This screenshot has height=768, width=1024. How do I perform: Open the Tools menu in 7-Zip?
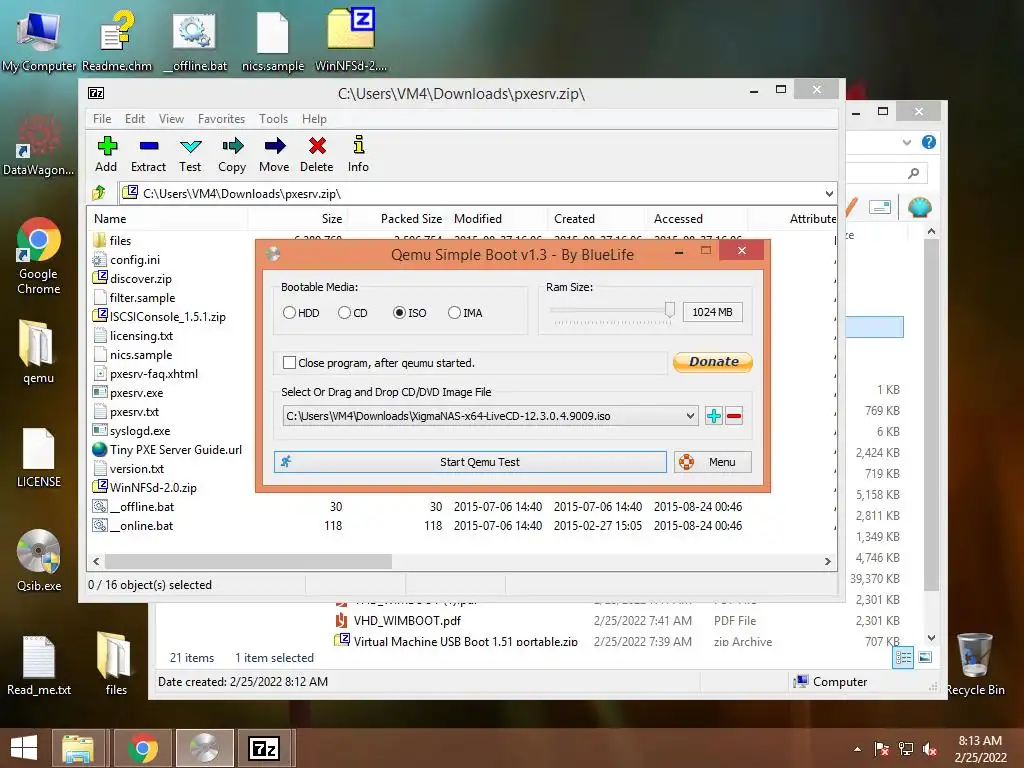pyautogui.click(x=273, y=119)
